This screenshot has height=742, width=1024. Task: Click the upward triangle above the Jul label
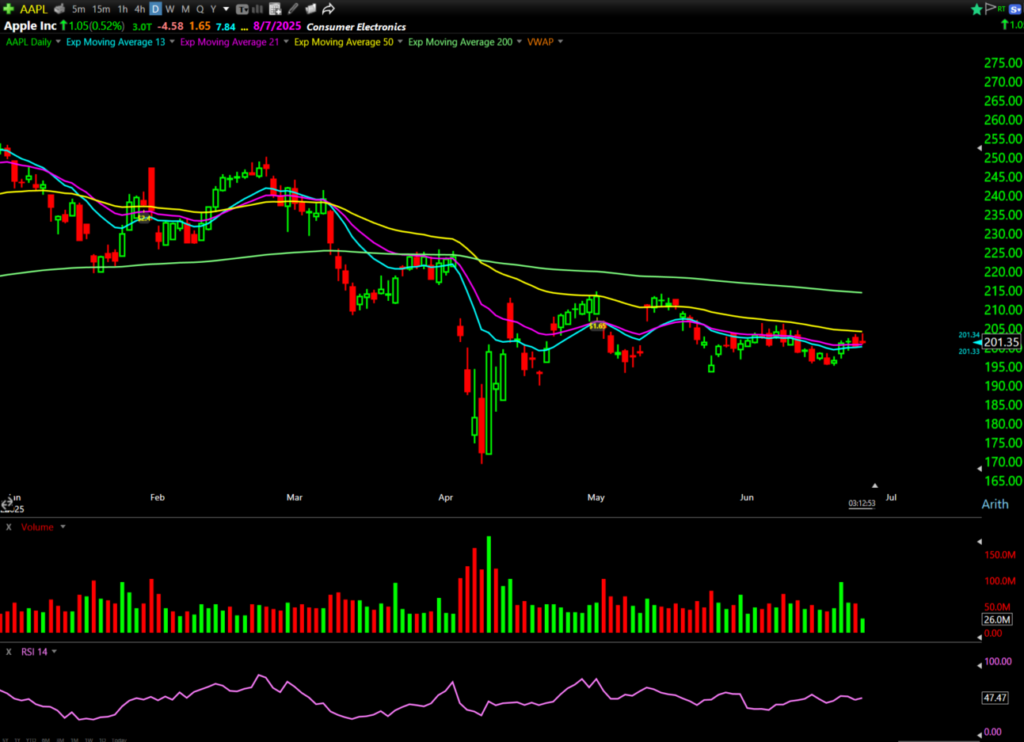(874, 485)
